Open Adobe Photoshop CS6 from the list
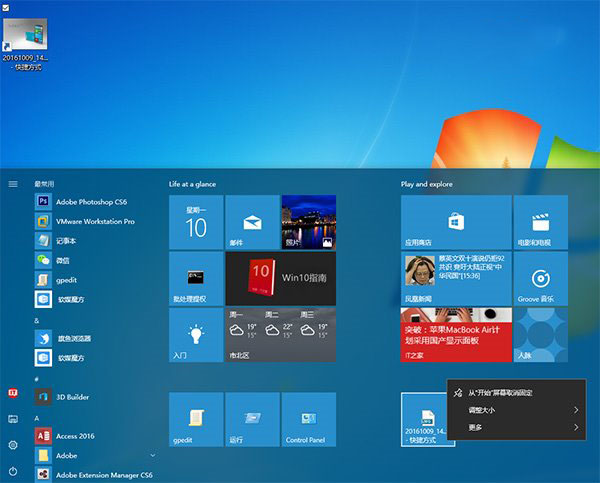600x483 pixels. click(x=92, y=202)
